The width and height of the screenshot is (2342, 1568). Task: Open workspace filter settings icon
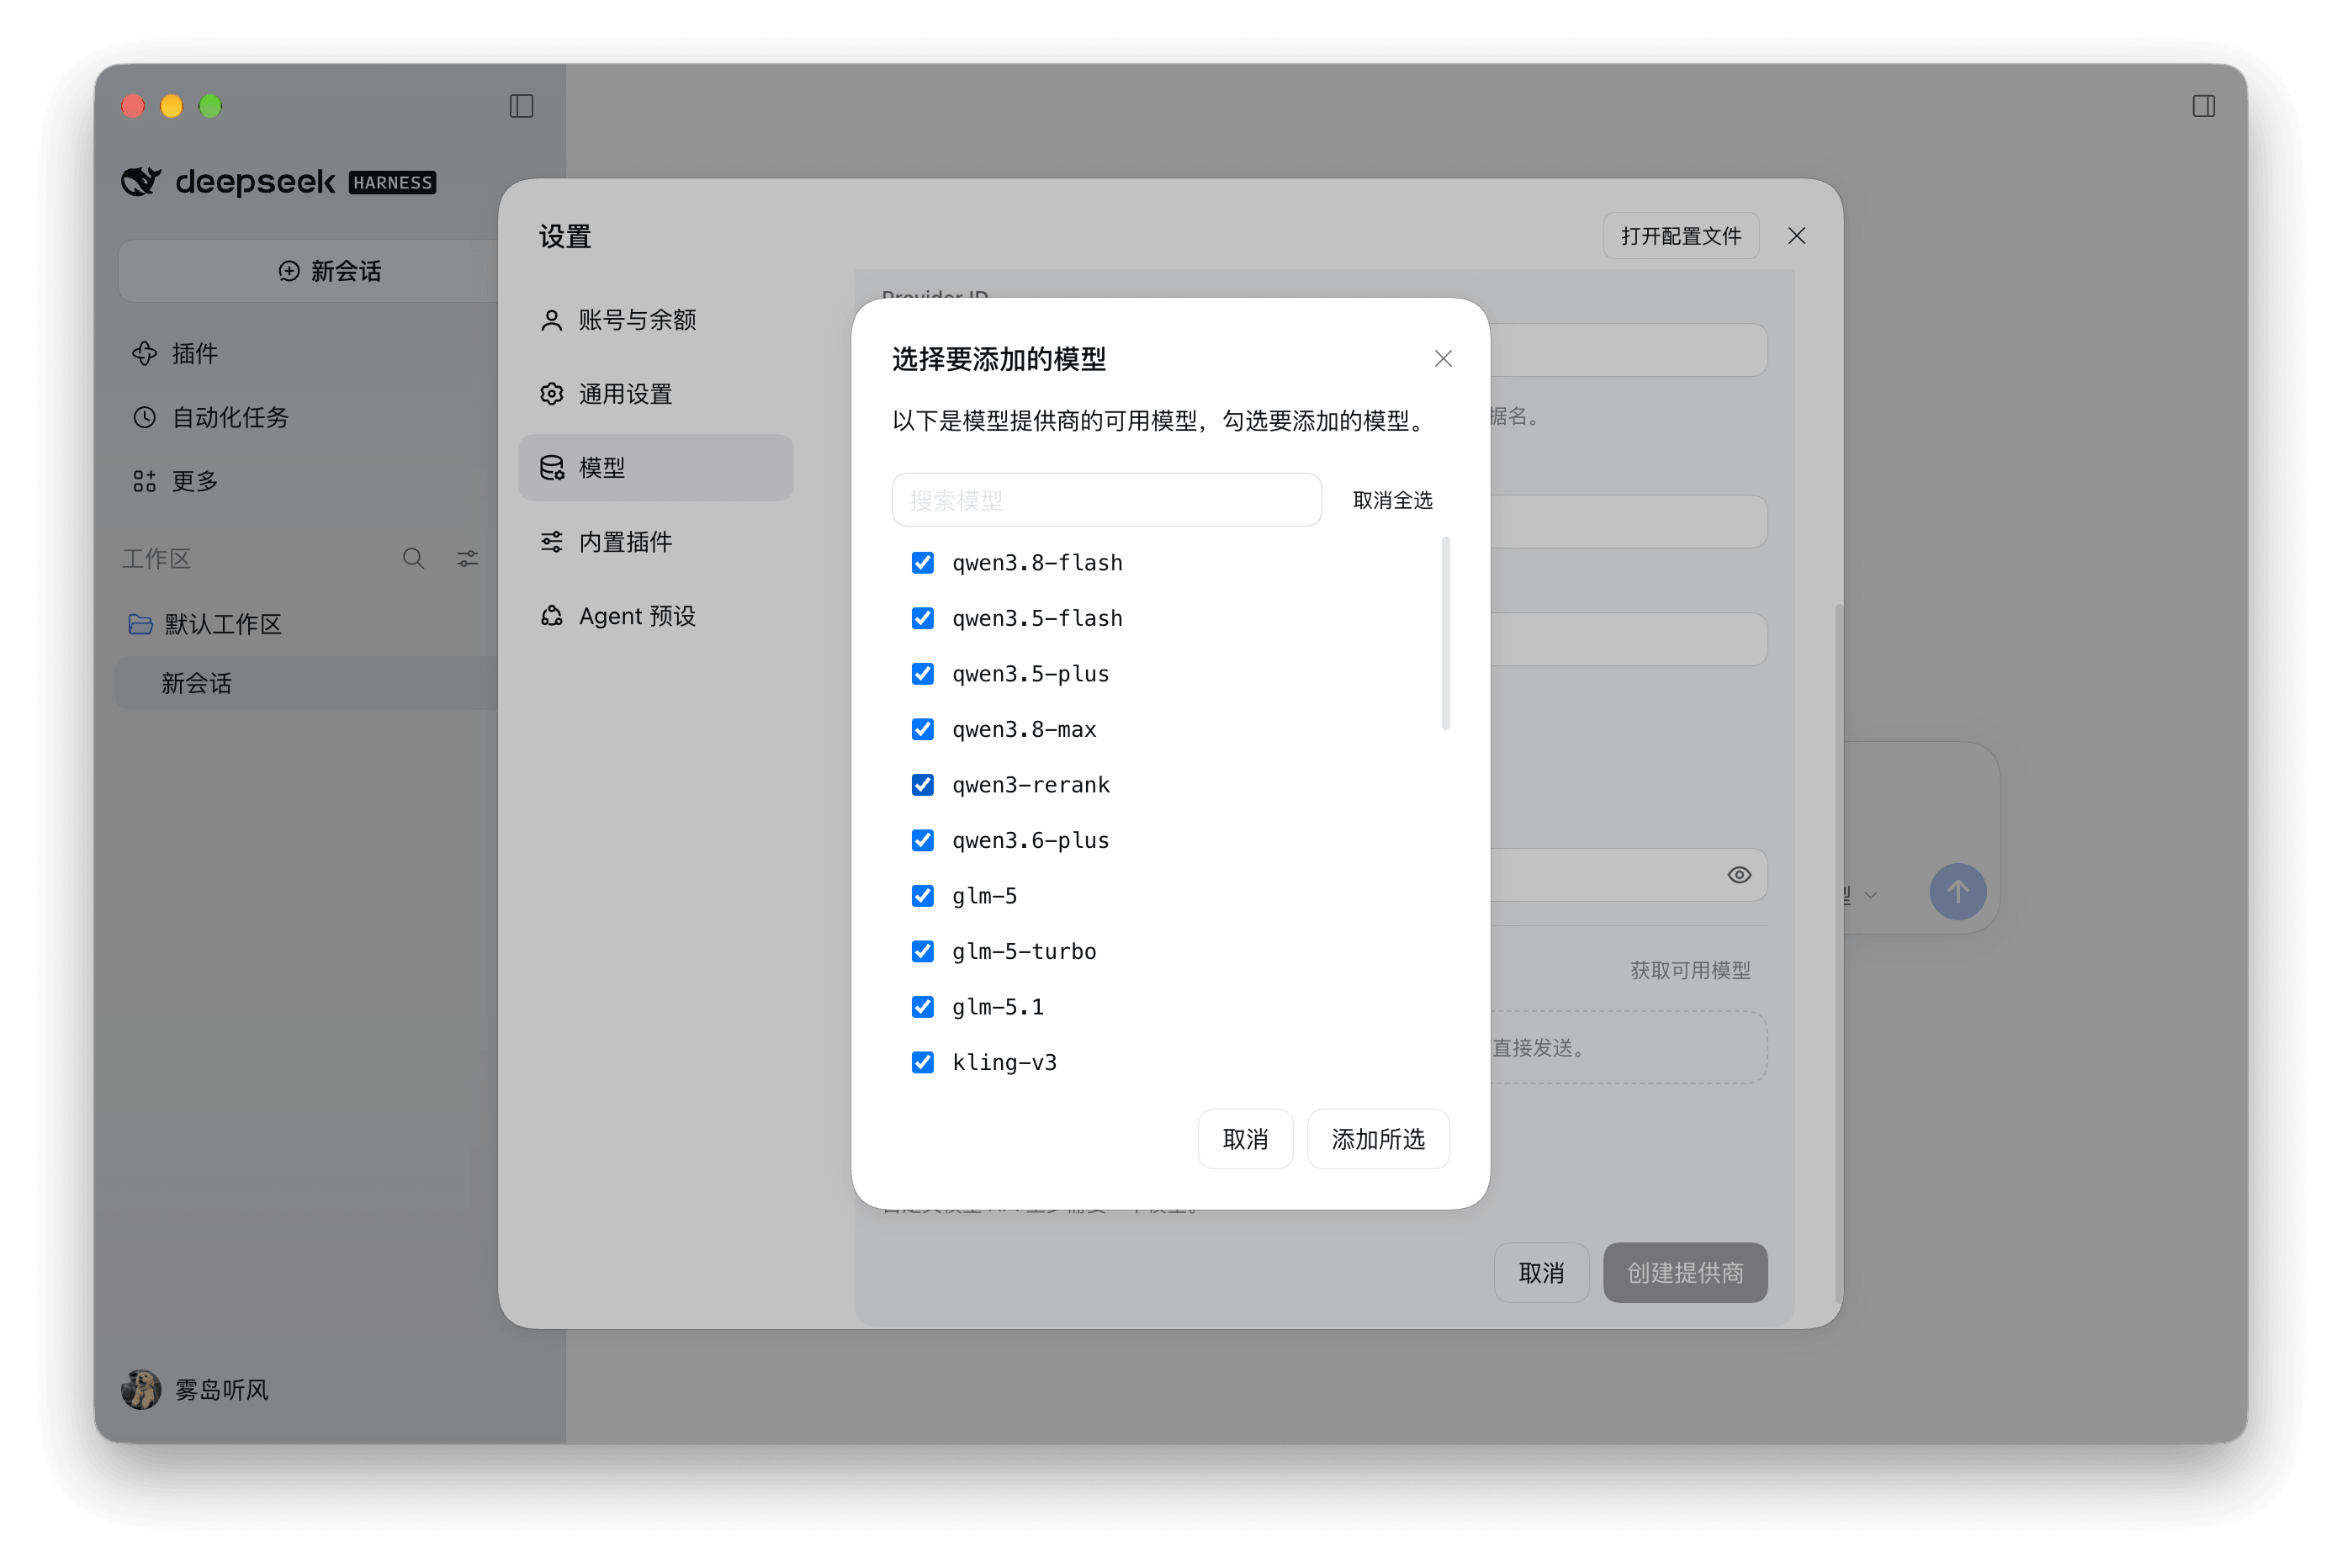click(x=467, y=558)
